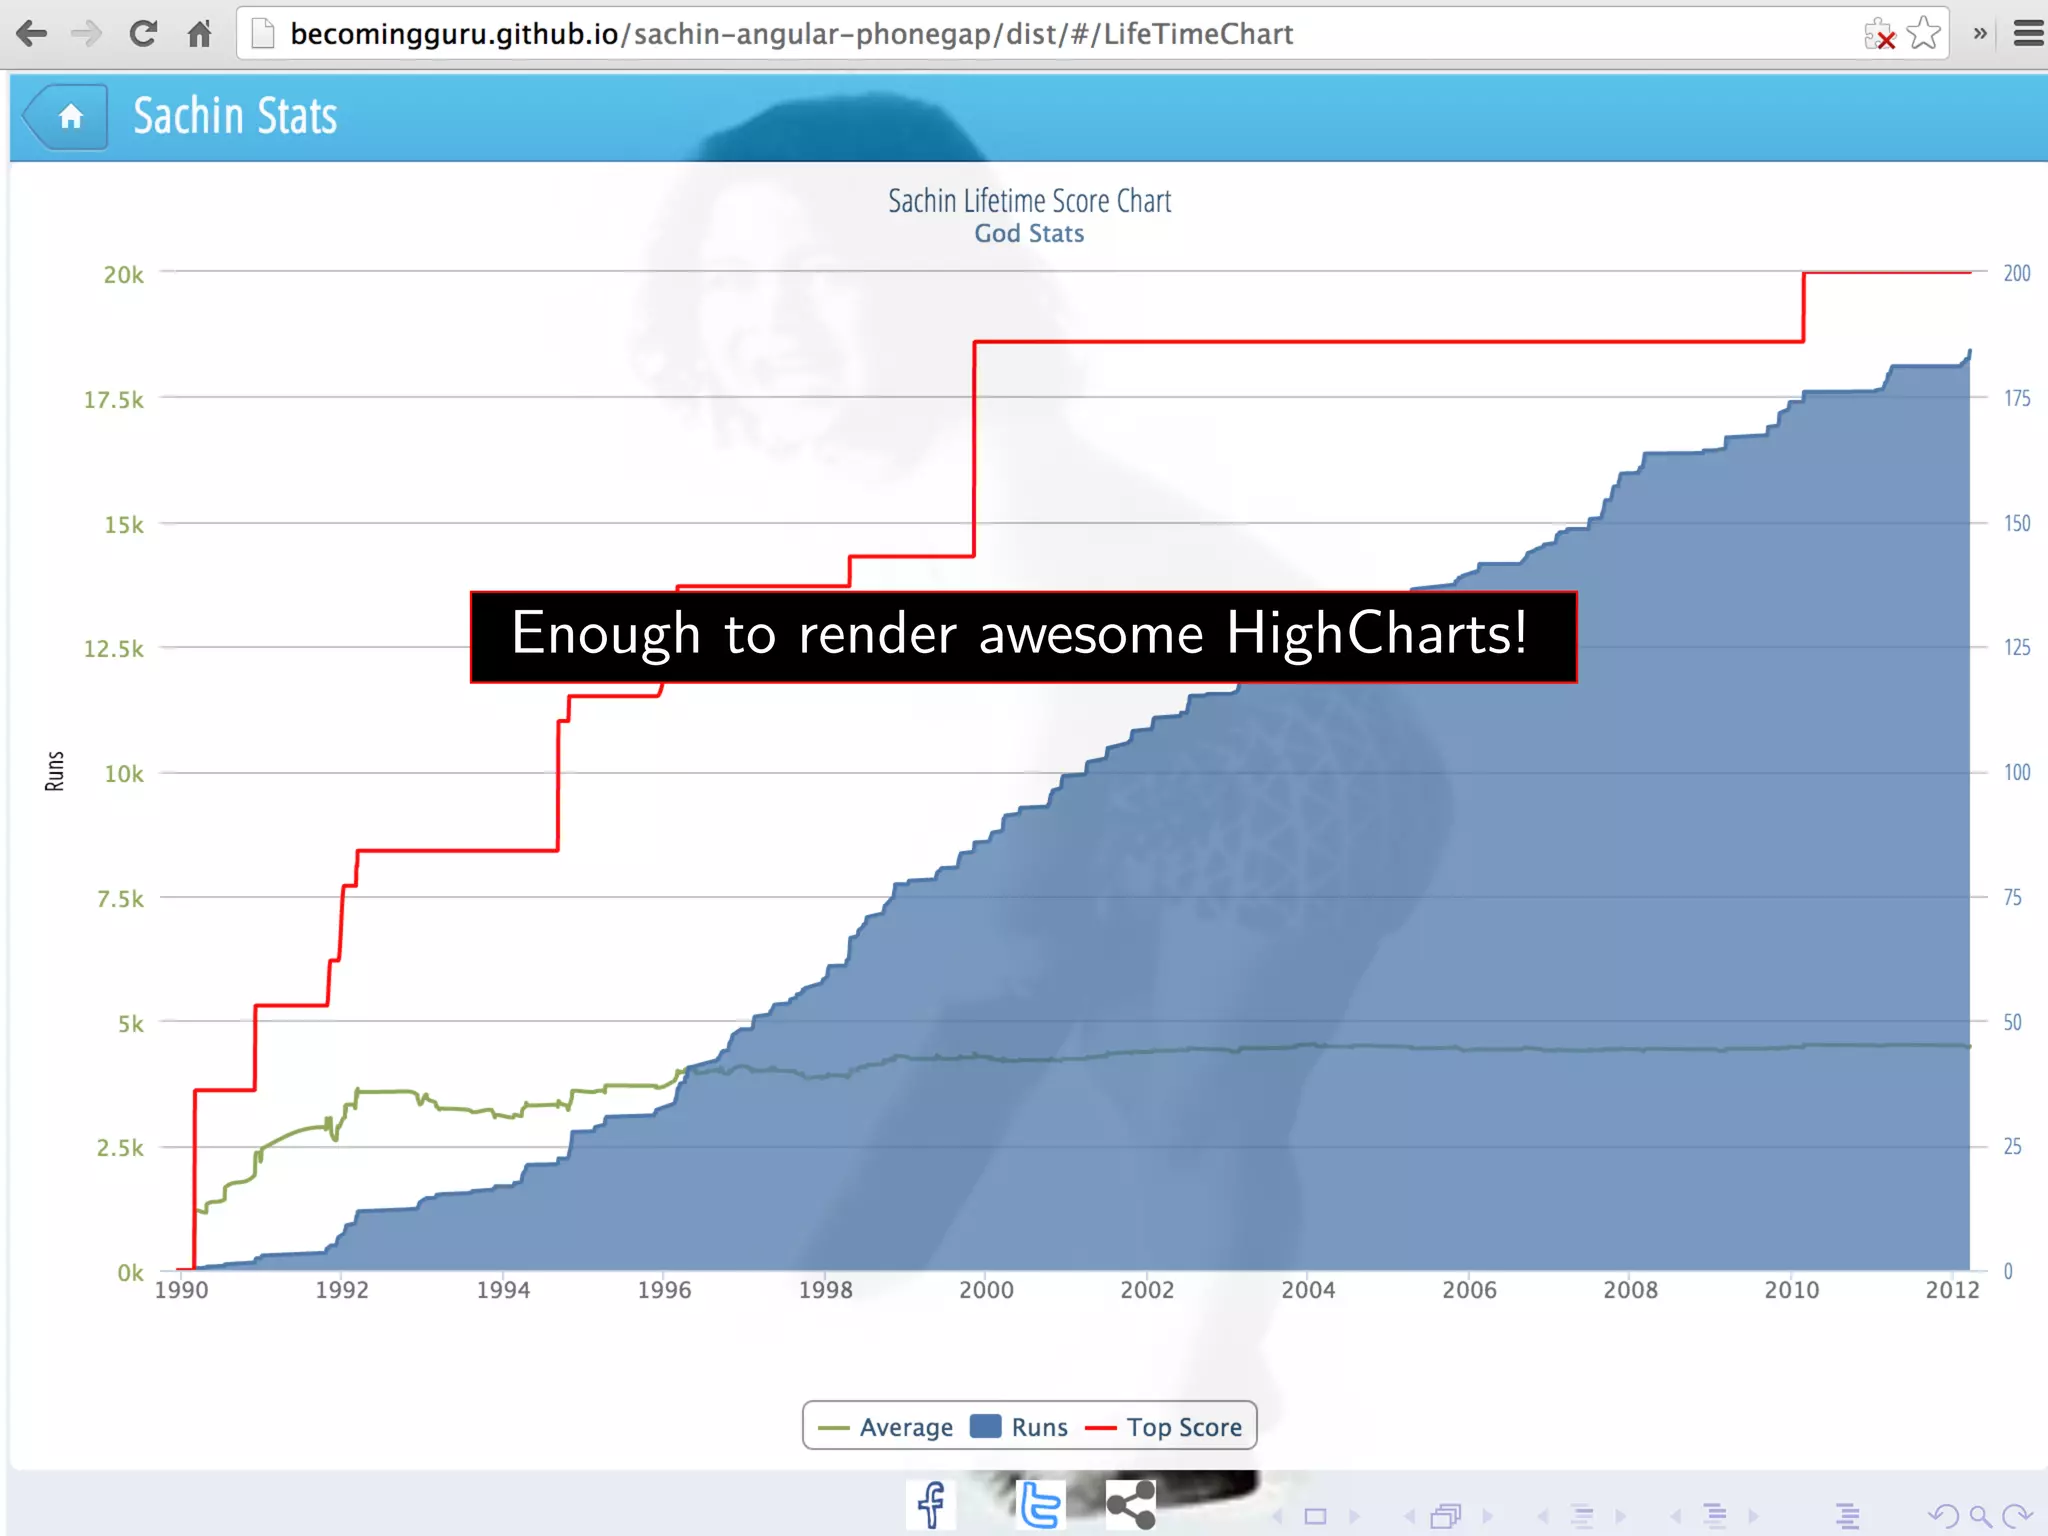This screenshot has width=2048, height=1536.
Task: Go to the previous frame arrow
Action: (x=1409, y=1517)
